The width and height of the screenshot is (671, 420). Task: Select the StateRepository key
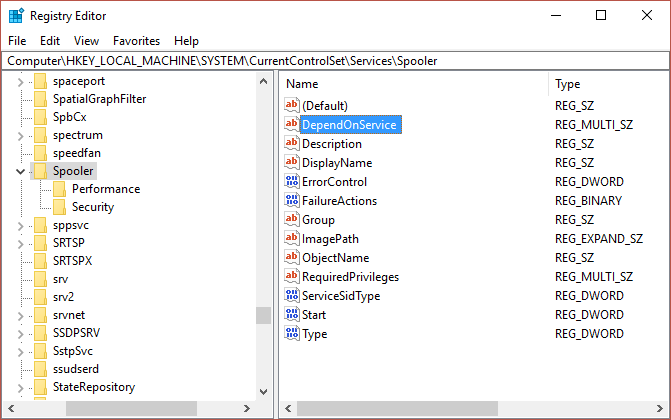coord(93,387)
